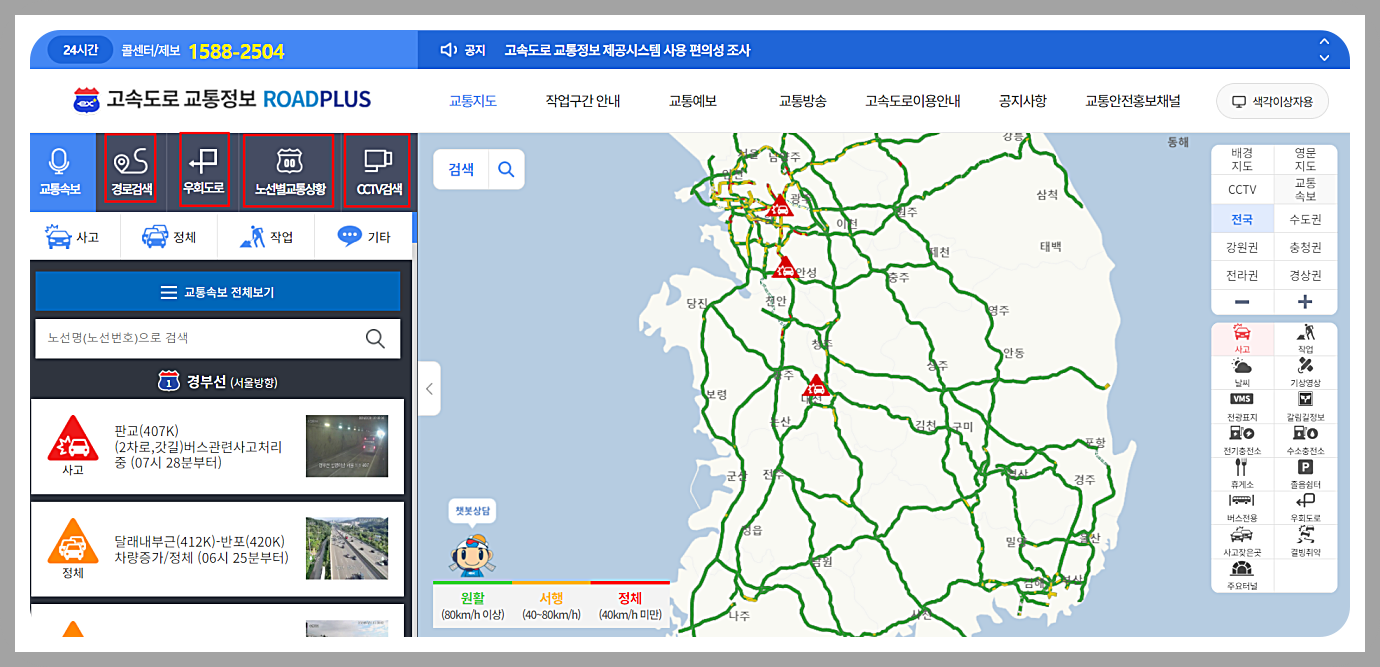
Task: Open the 판교(407K) accident report
Action: [217, 446]
